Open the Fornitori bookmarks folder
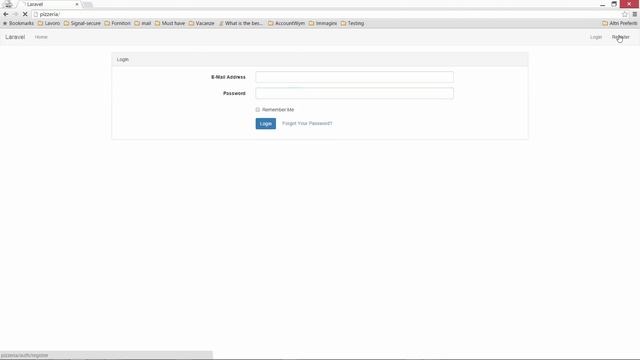Viewport: 640px width, 360px height. [x=118, y=23]
